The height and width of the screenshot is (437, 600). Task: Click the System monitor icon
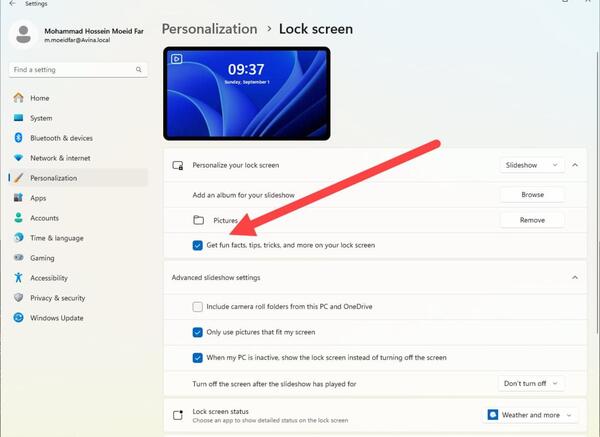pyautogui.click(x=18, y=118)
